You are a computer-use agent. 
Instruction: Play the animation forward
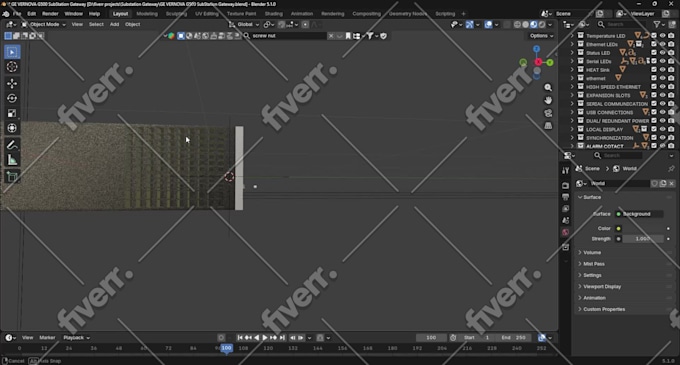[265, 338]
